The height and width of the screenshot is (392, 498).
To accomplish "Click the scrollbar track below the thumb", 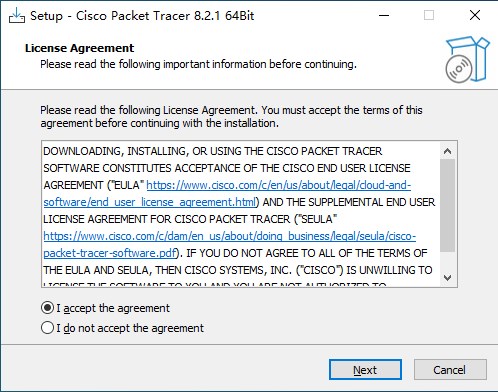I will (x=448, y=261).
